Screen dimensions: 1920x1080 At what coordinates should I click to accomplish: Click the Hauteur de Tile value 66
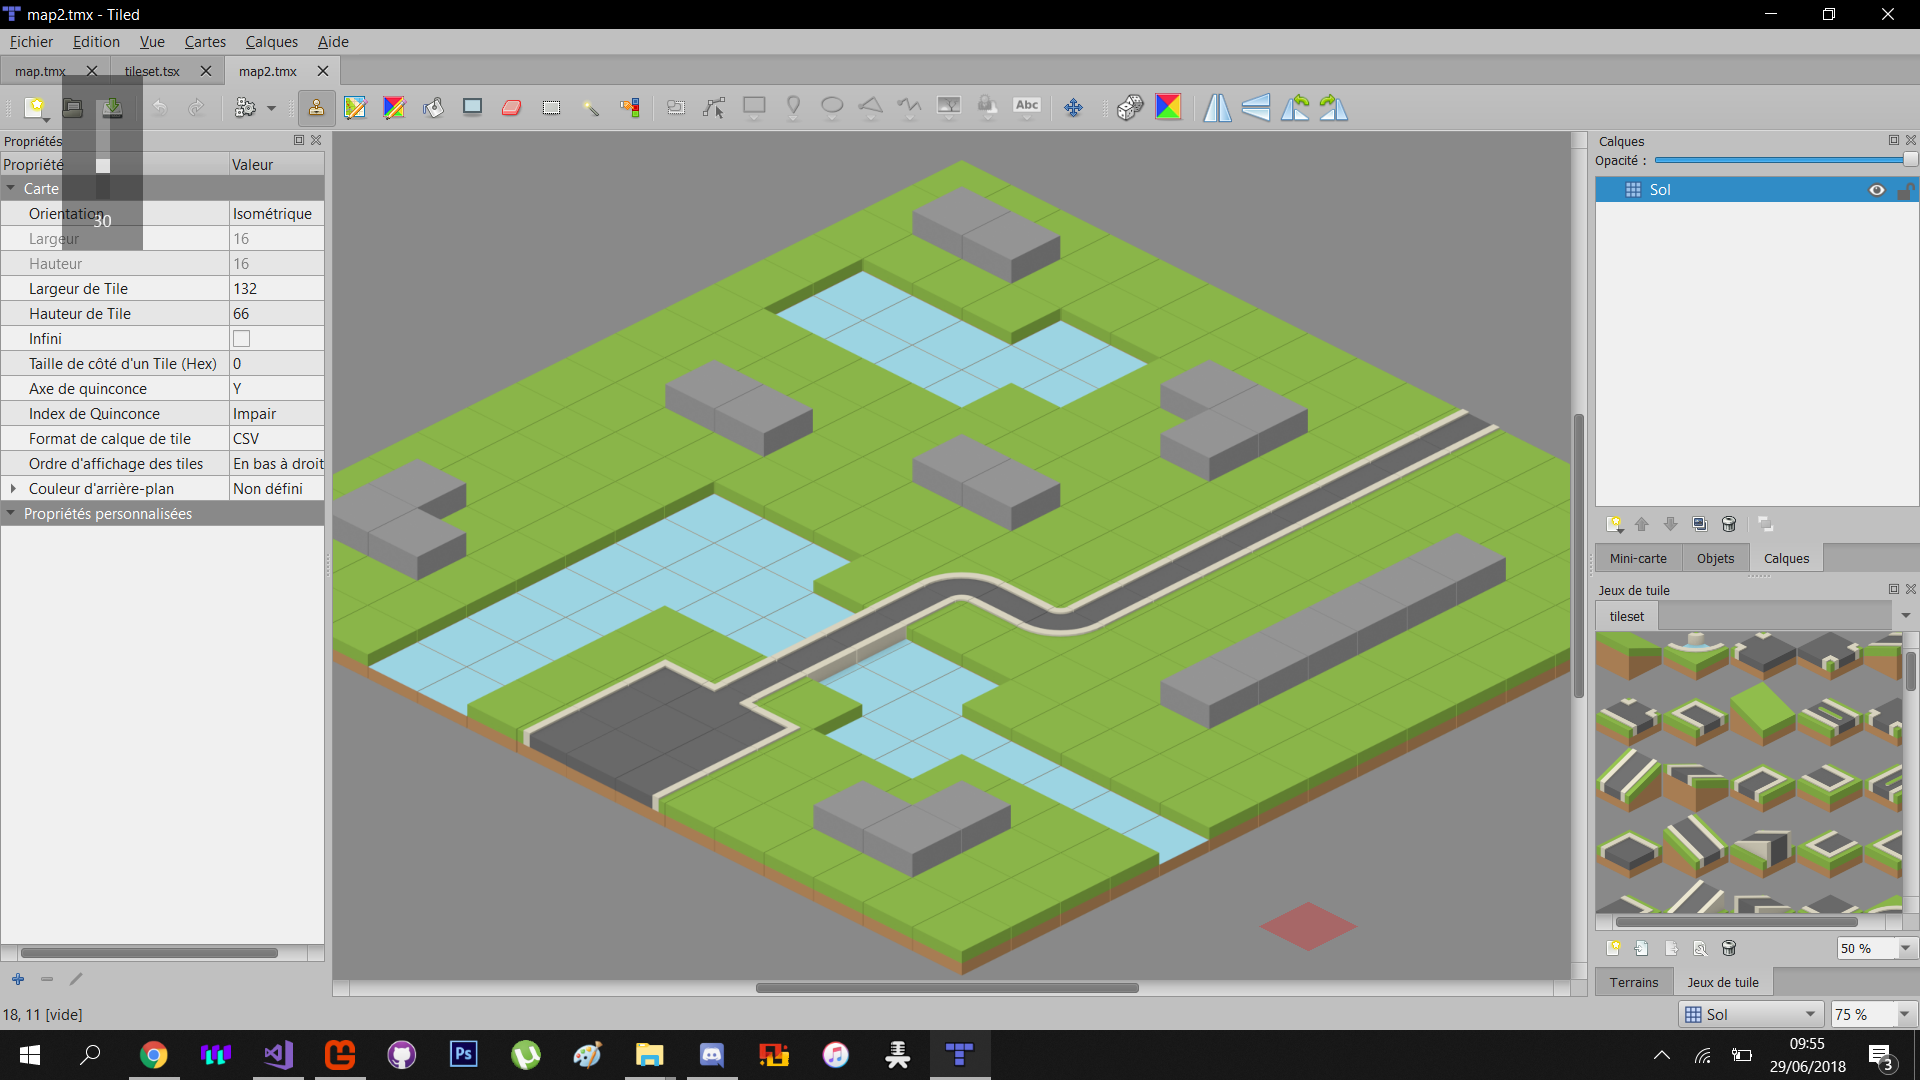click(277, 314)
